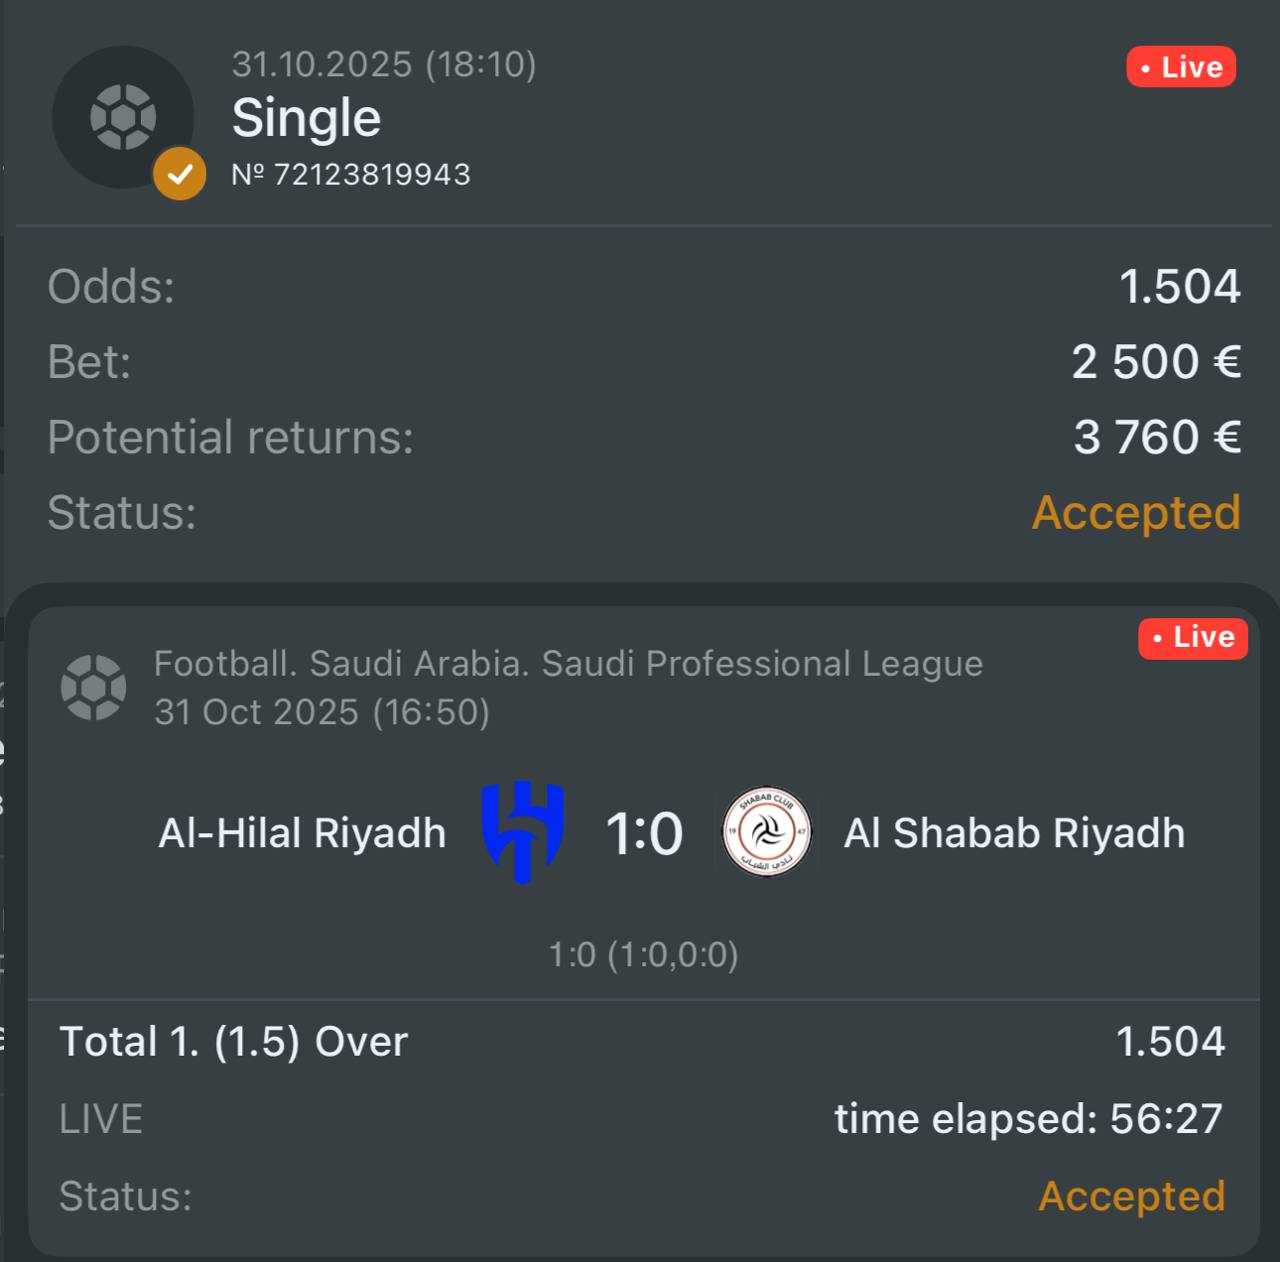Click the small football icon beside the league name
The height and width of the screenshot is (1262, 1280).
93,687
